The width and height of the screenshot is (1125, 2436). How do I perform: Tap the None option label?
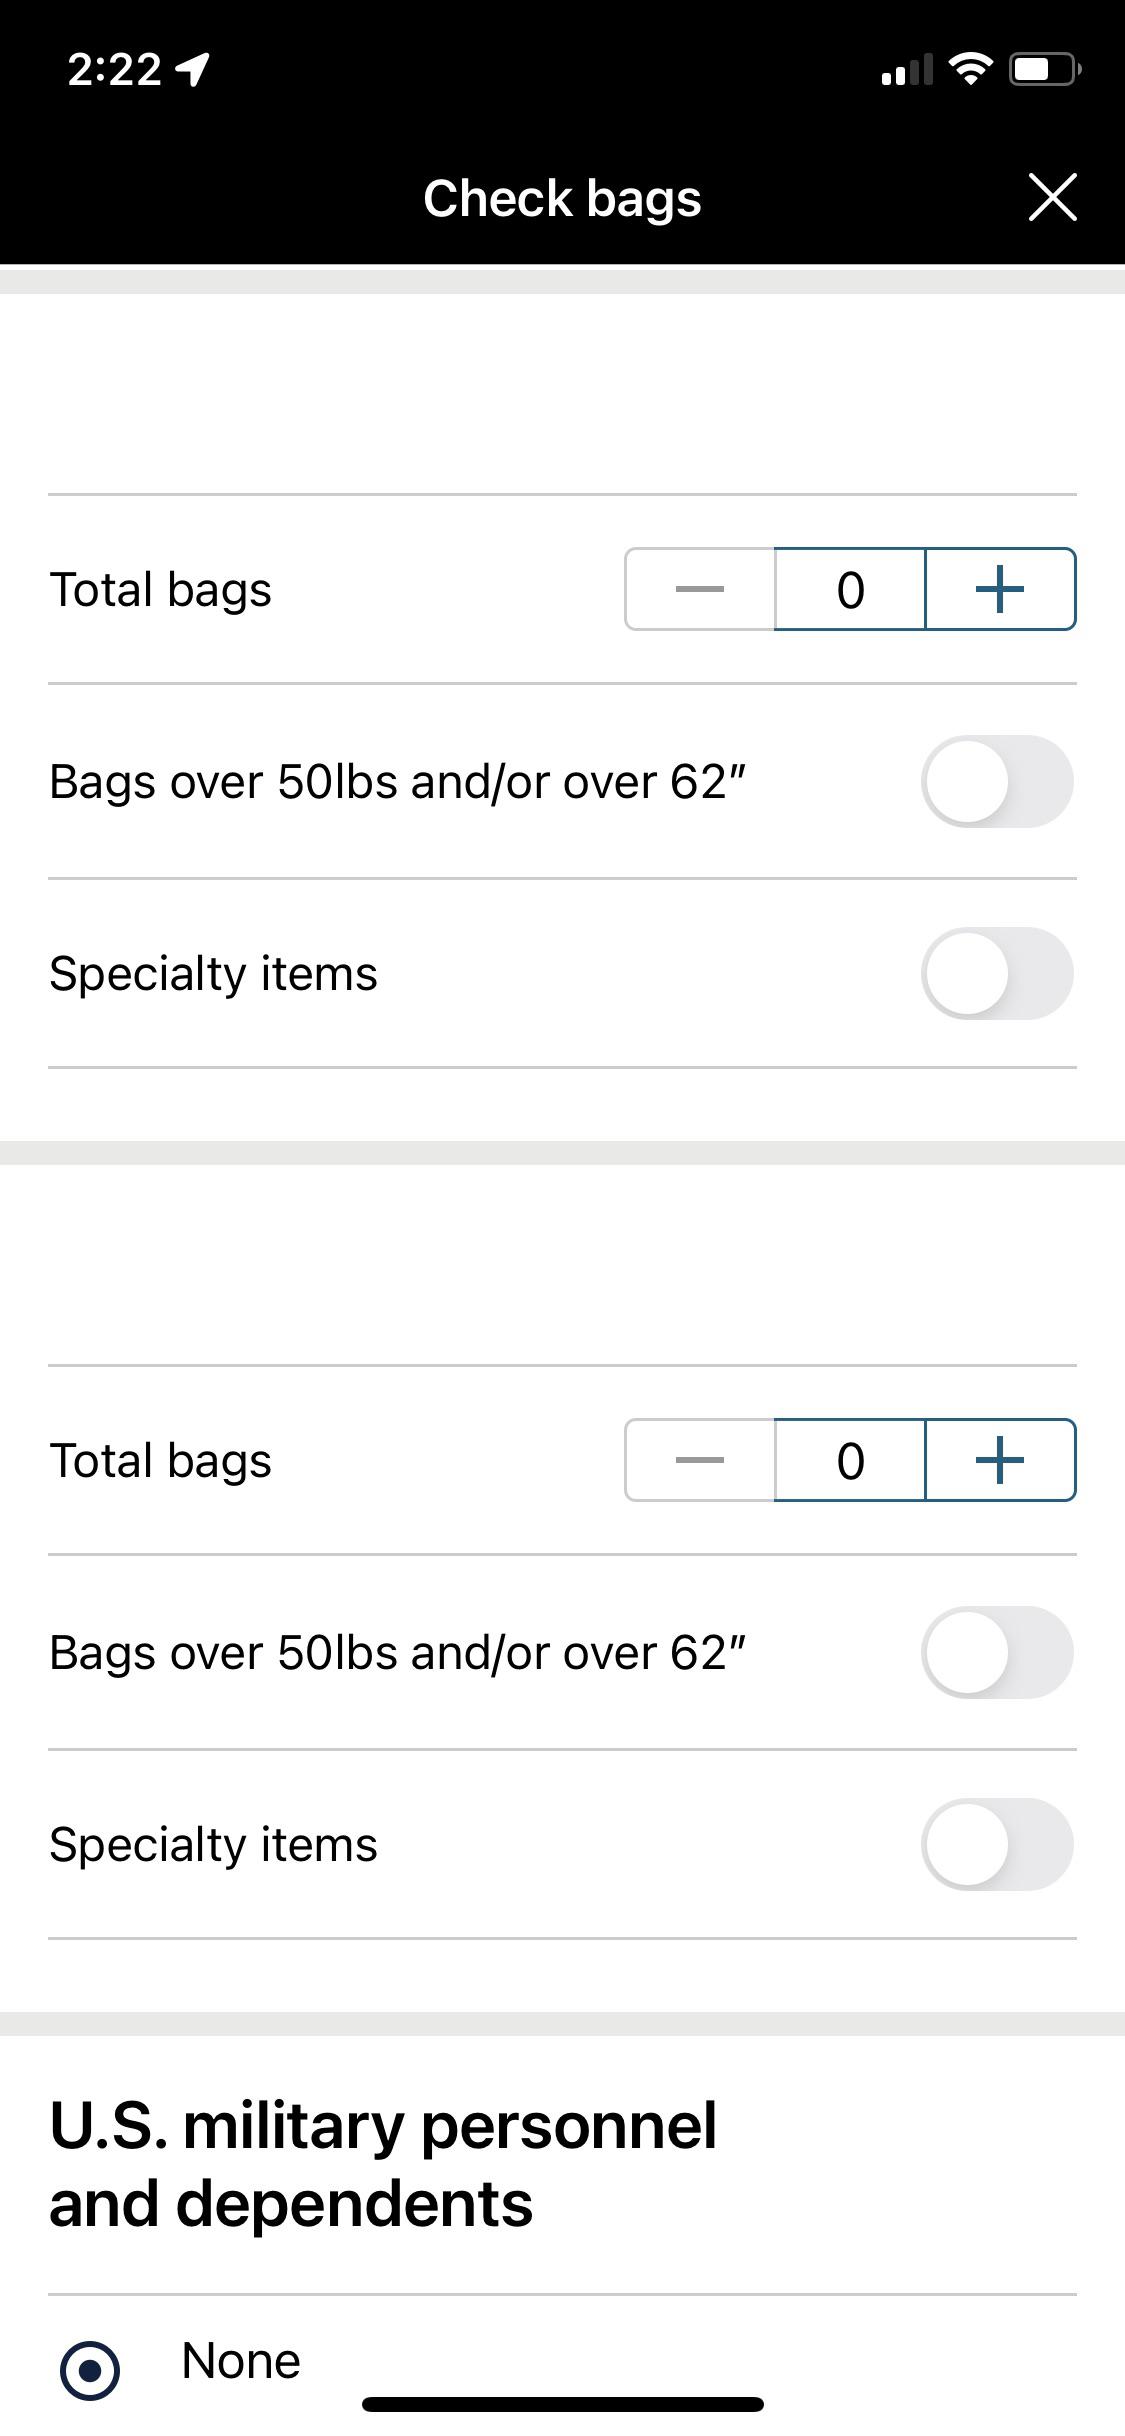coord(240,2360)
